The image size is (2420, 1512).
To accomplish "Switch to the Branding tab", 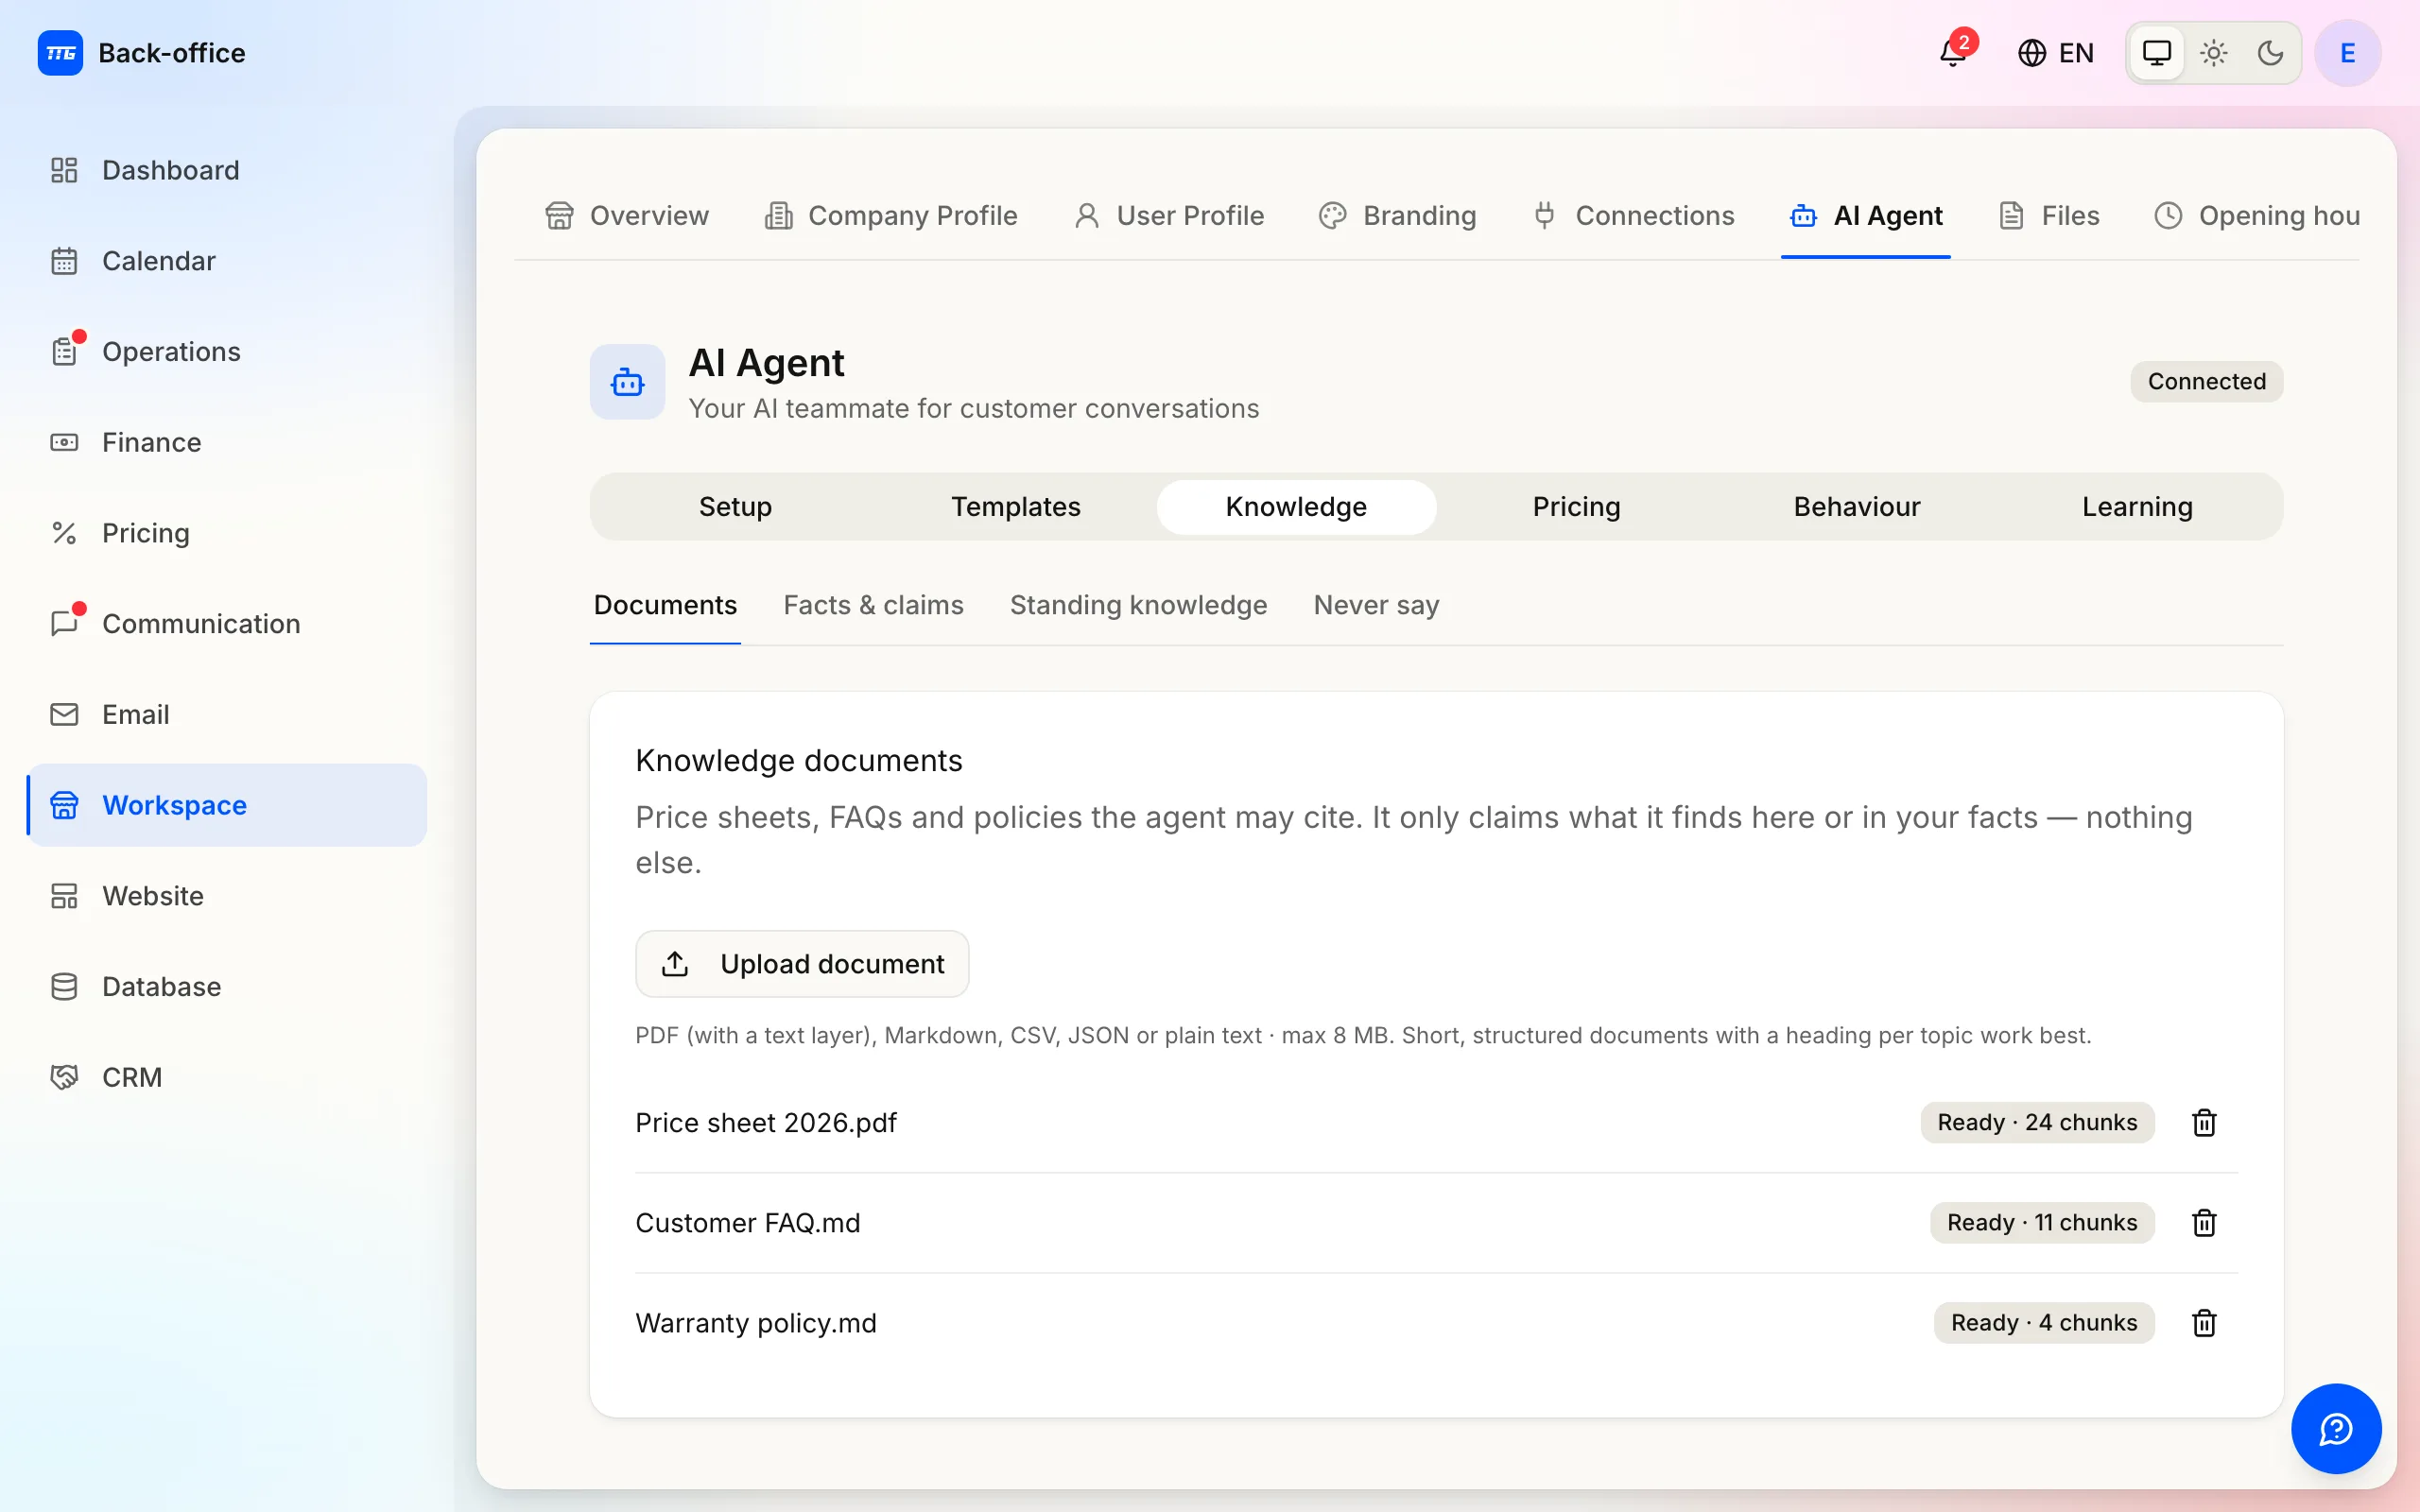I will [x=1398, y=216].
